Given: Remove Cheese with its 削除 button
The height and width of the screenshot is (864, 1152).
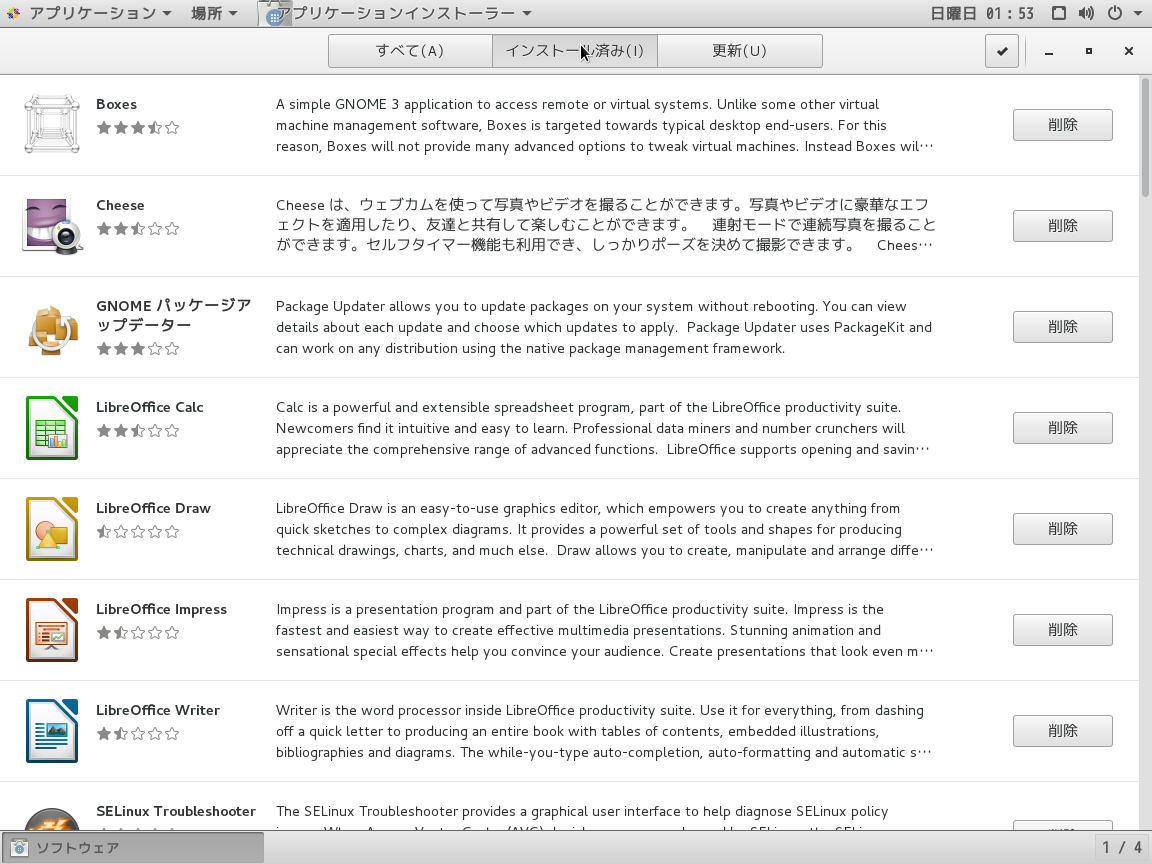Looking at the screenshot, I should pyautogui.click(x=1062, y=226).
